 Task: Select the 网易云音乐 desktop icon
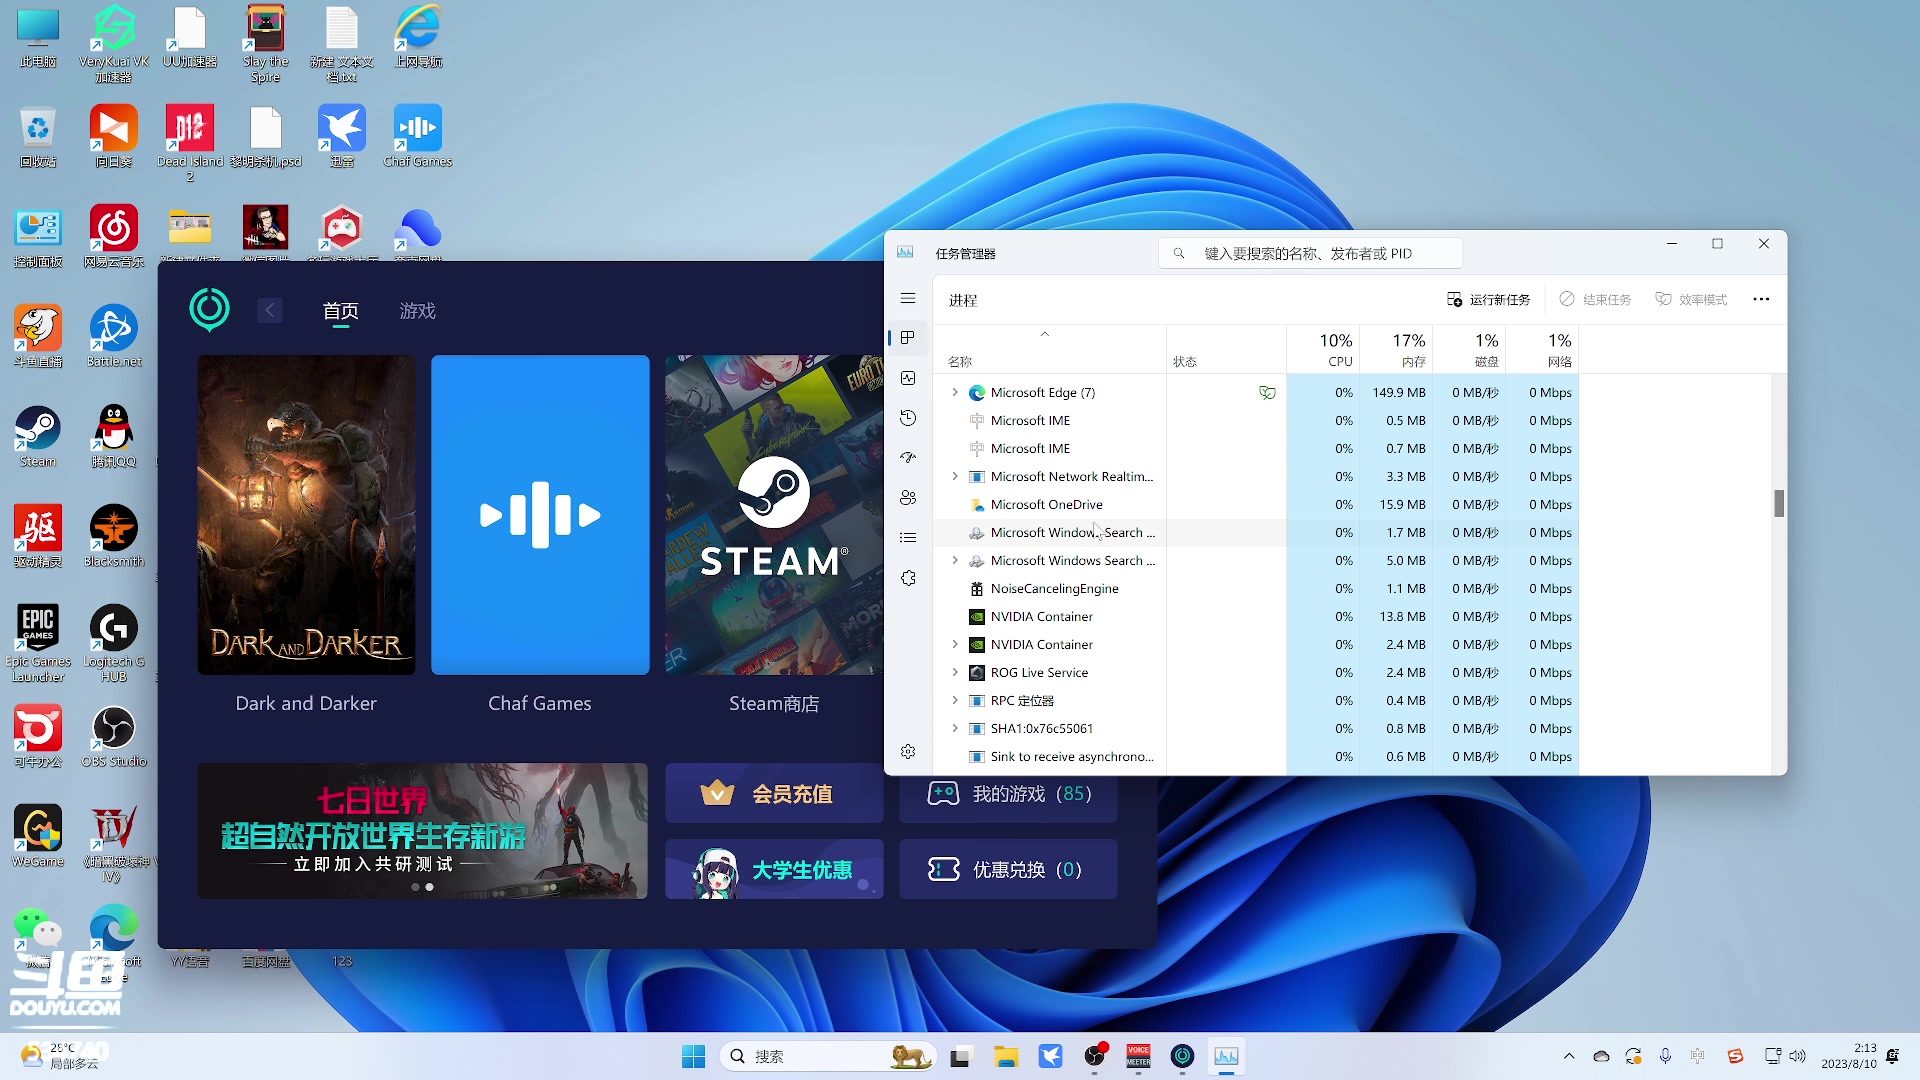tap(114, 236)
